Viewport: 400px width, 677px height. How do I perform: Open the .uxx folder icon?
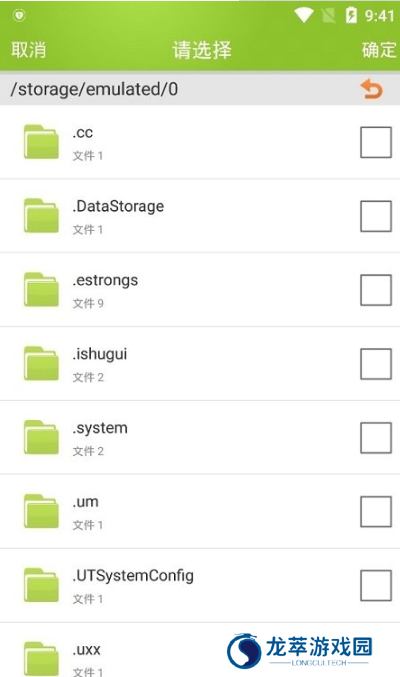click(x=41, y=659)
